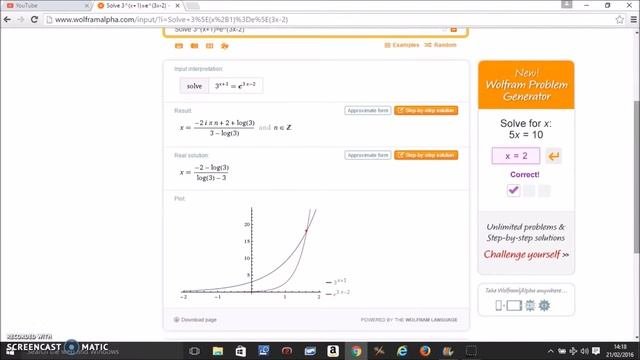640x360 pixels.
Task: Click the purple checkmark progress box
Action: click(x=513, y=190)
